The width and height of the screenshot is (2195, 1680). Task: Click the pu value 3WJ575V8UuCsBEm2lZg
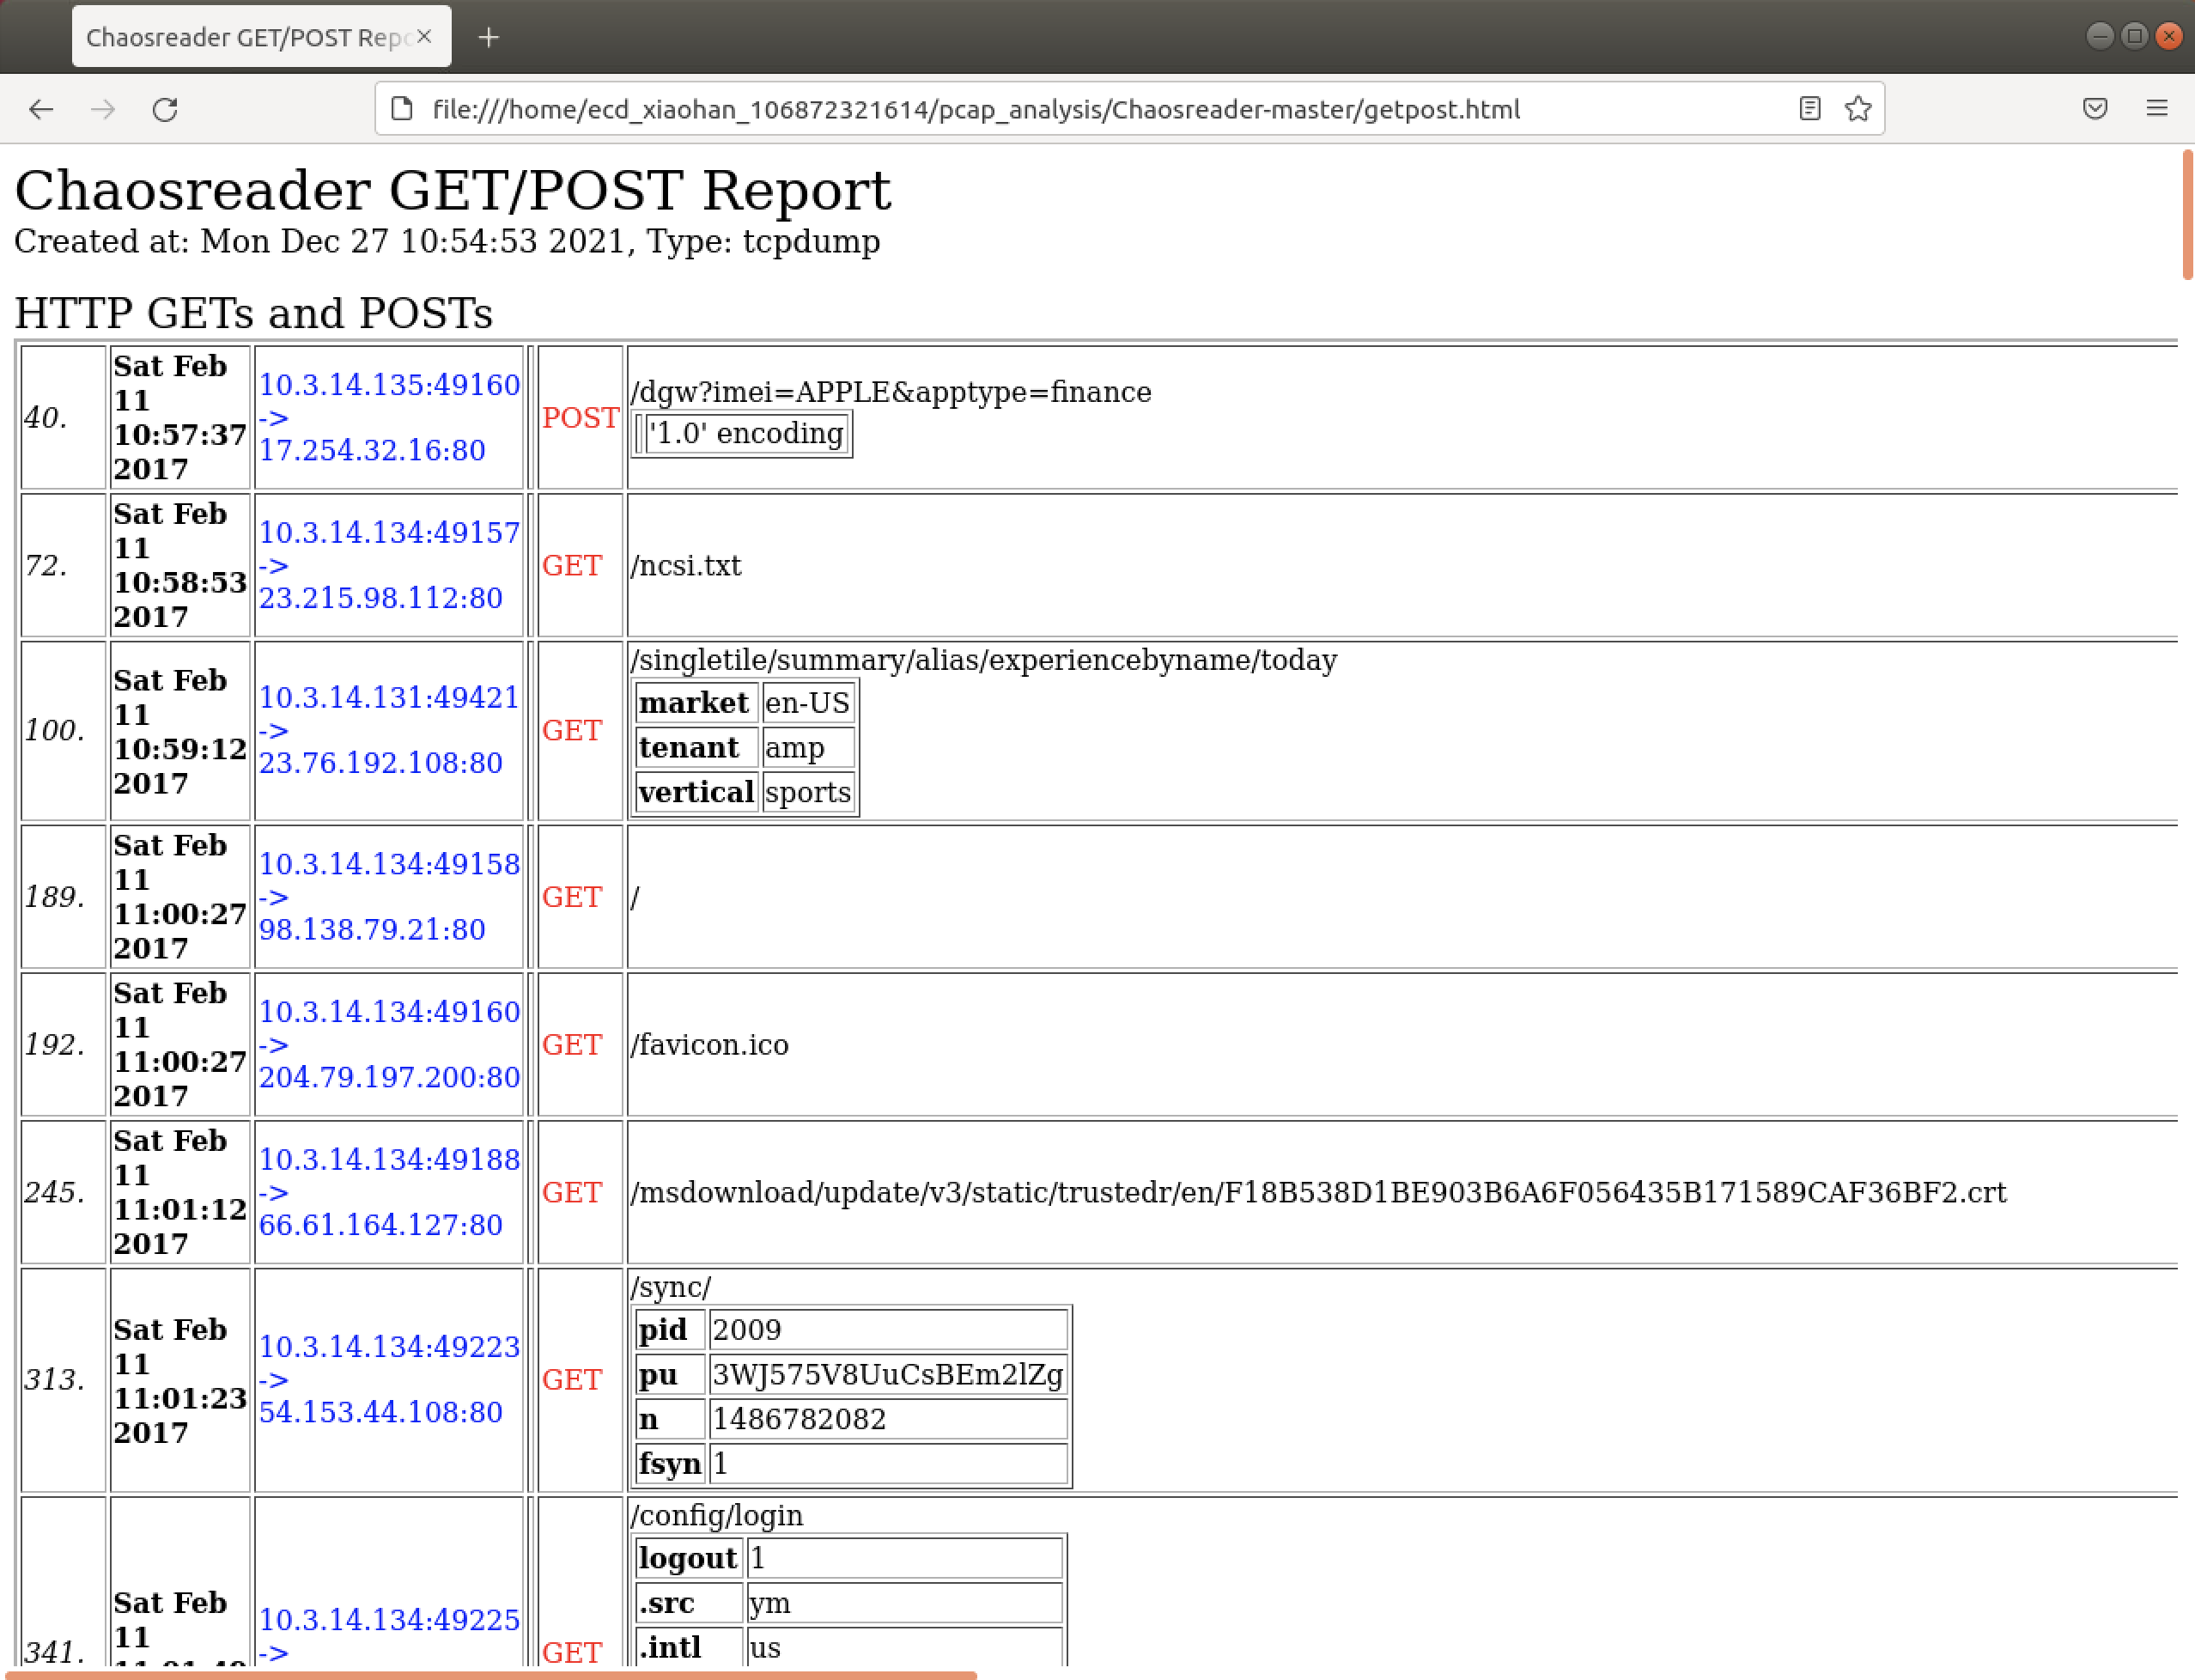[888, 1374]
